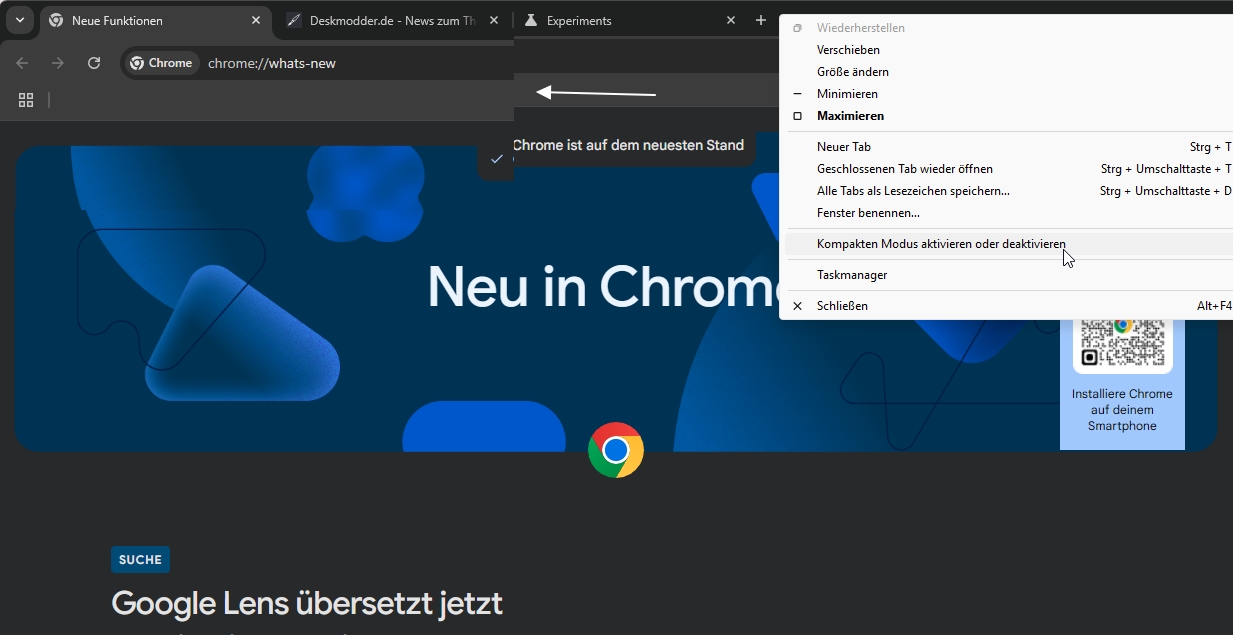Select Neuer Tab from context menu
The width and height of the screenshot is (1233, 635).
[843, 147]
